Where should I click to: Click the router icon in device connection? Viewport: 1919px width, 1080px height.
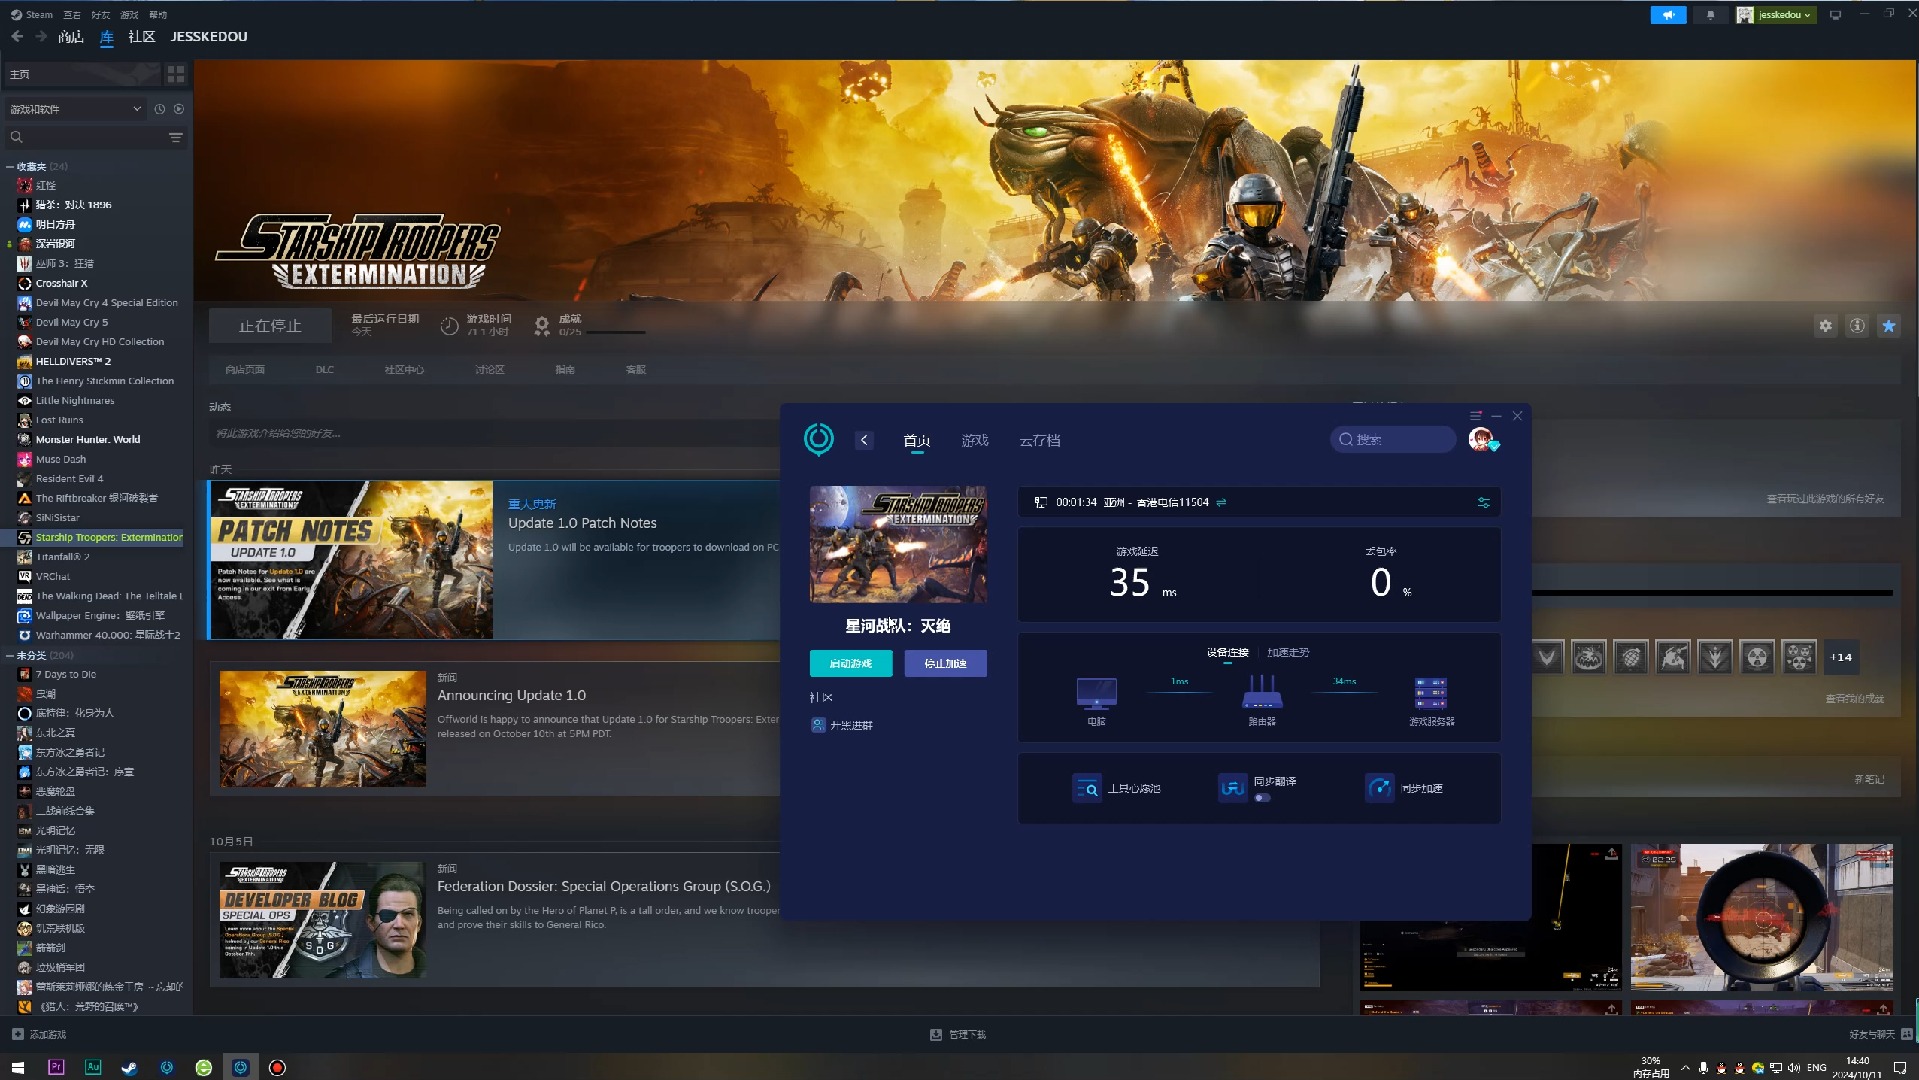(1261, 692)
